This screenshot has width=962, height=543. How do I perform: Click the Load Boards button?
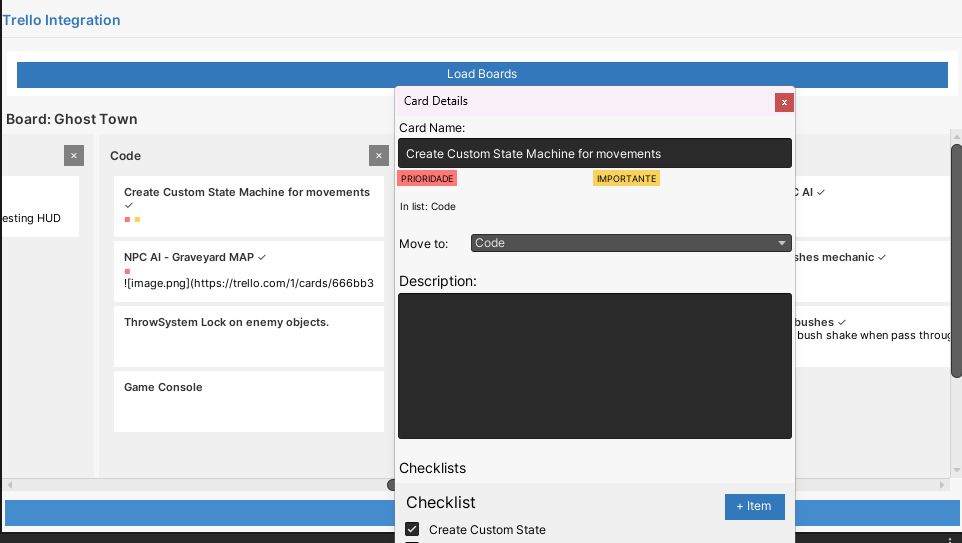tap(482, 74)
